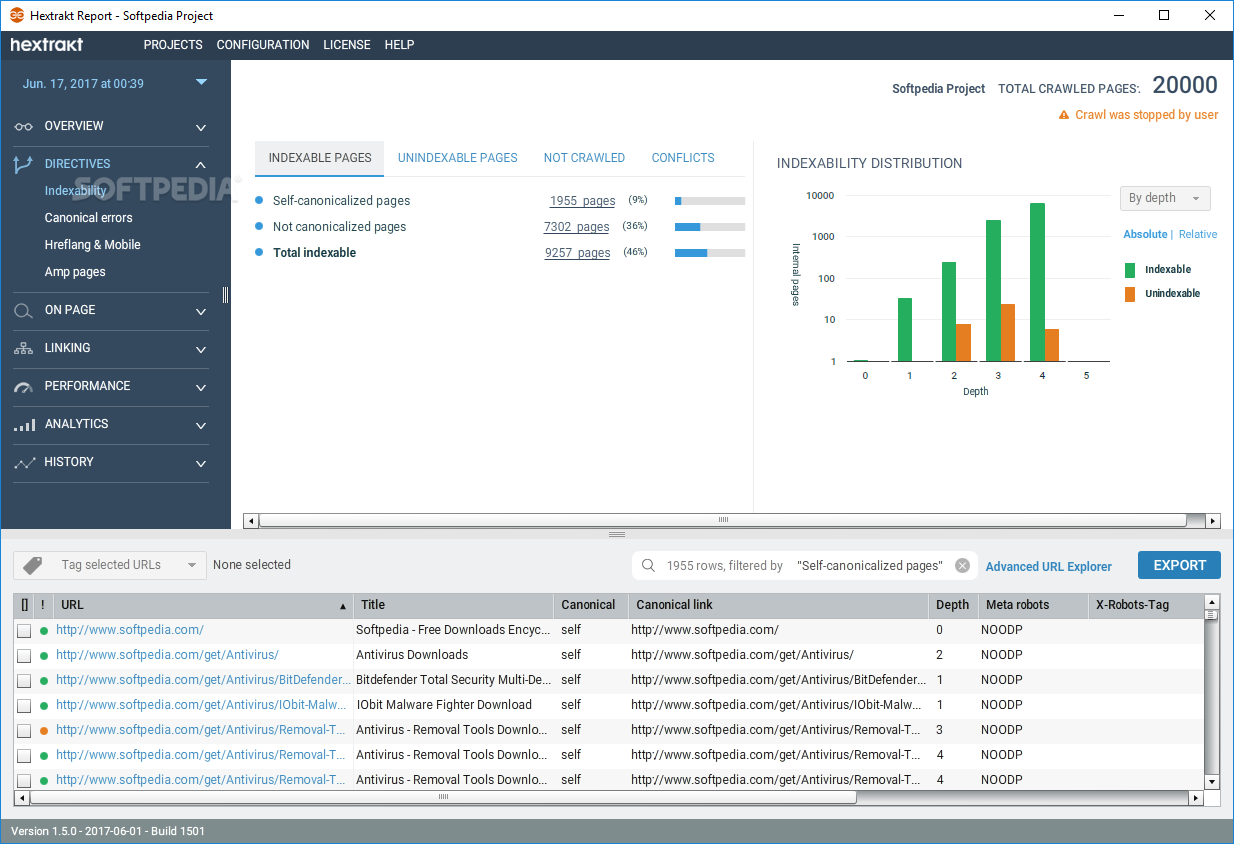The height and width of the screenshot is (844, 1234).
Task: Toggle the Indexable legend series
Action: 1158,270
